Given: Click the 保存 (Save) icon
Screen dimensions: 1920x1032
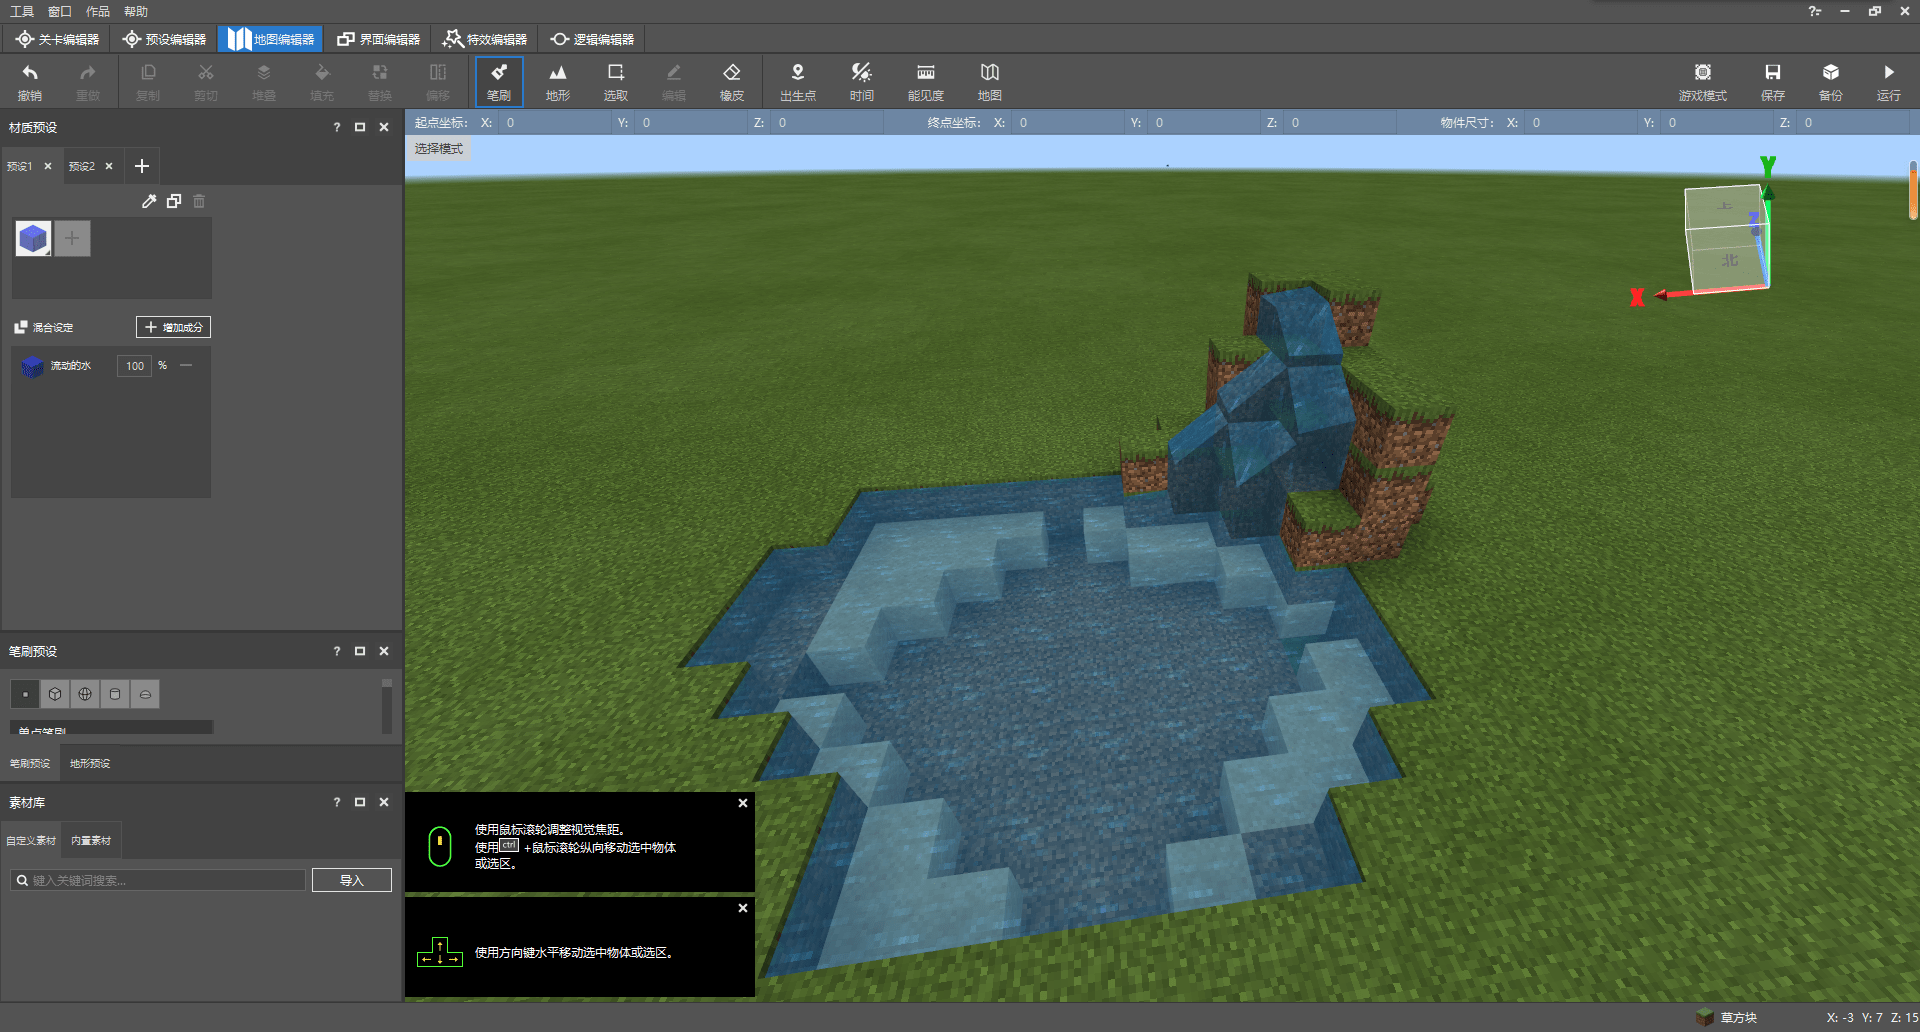Looking at the screenshot, I should pyautogui.click(x=1773, y=82).
